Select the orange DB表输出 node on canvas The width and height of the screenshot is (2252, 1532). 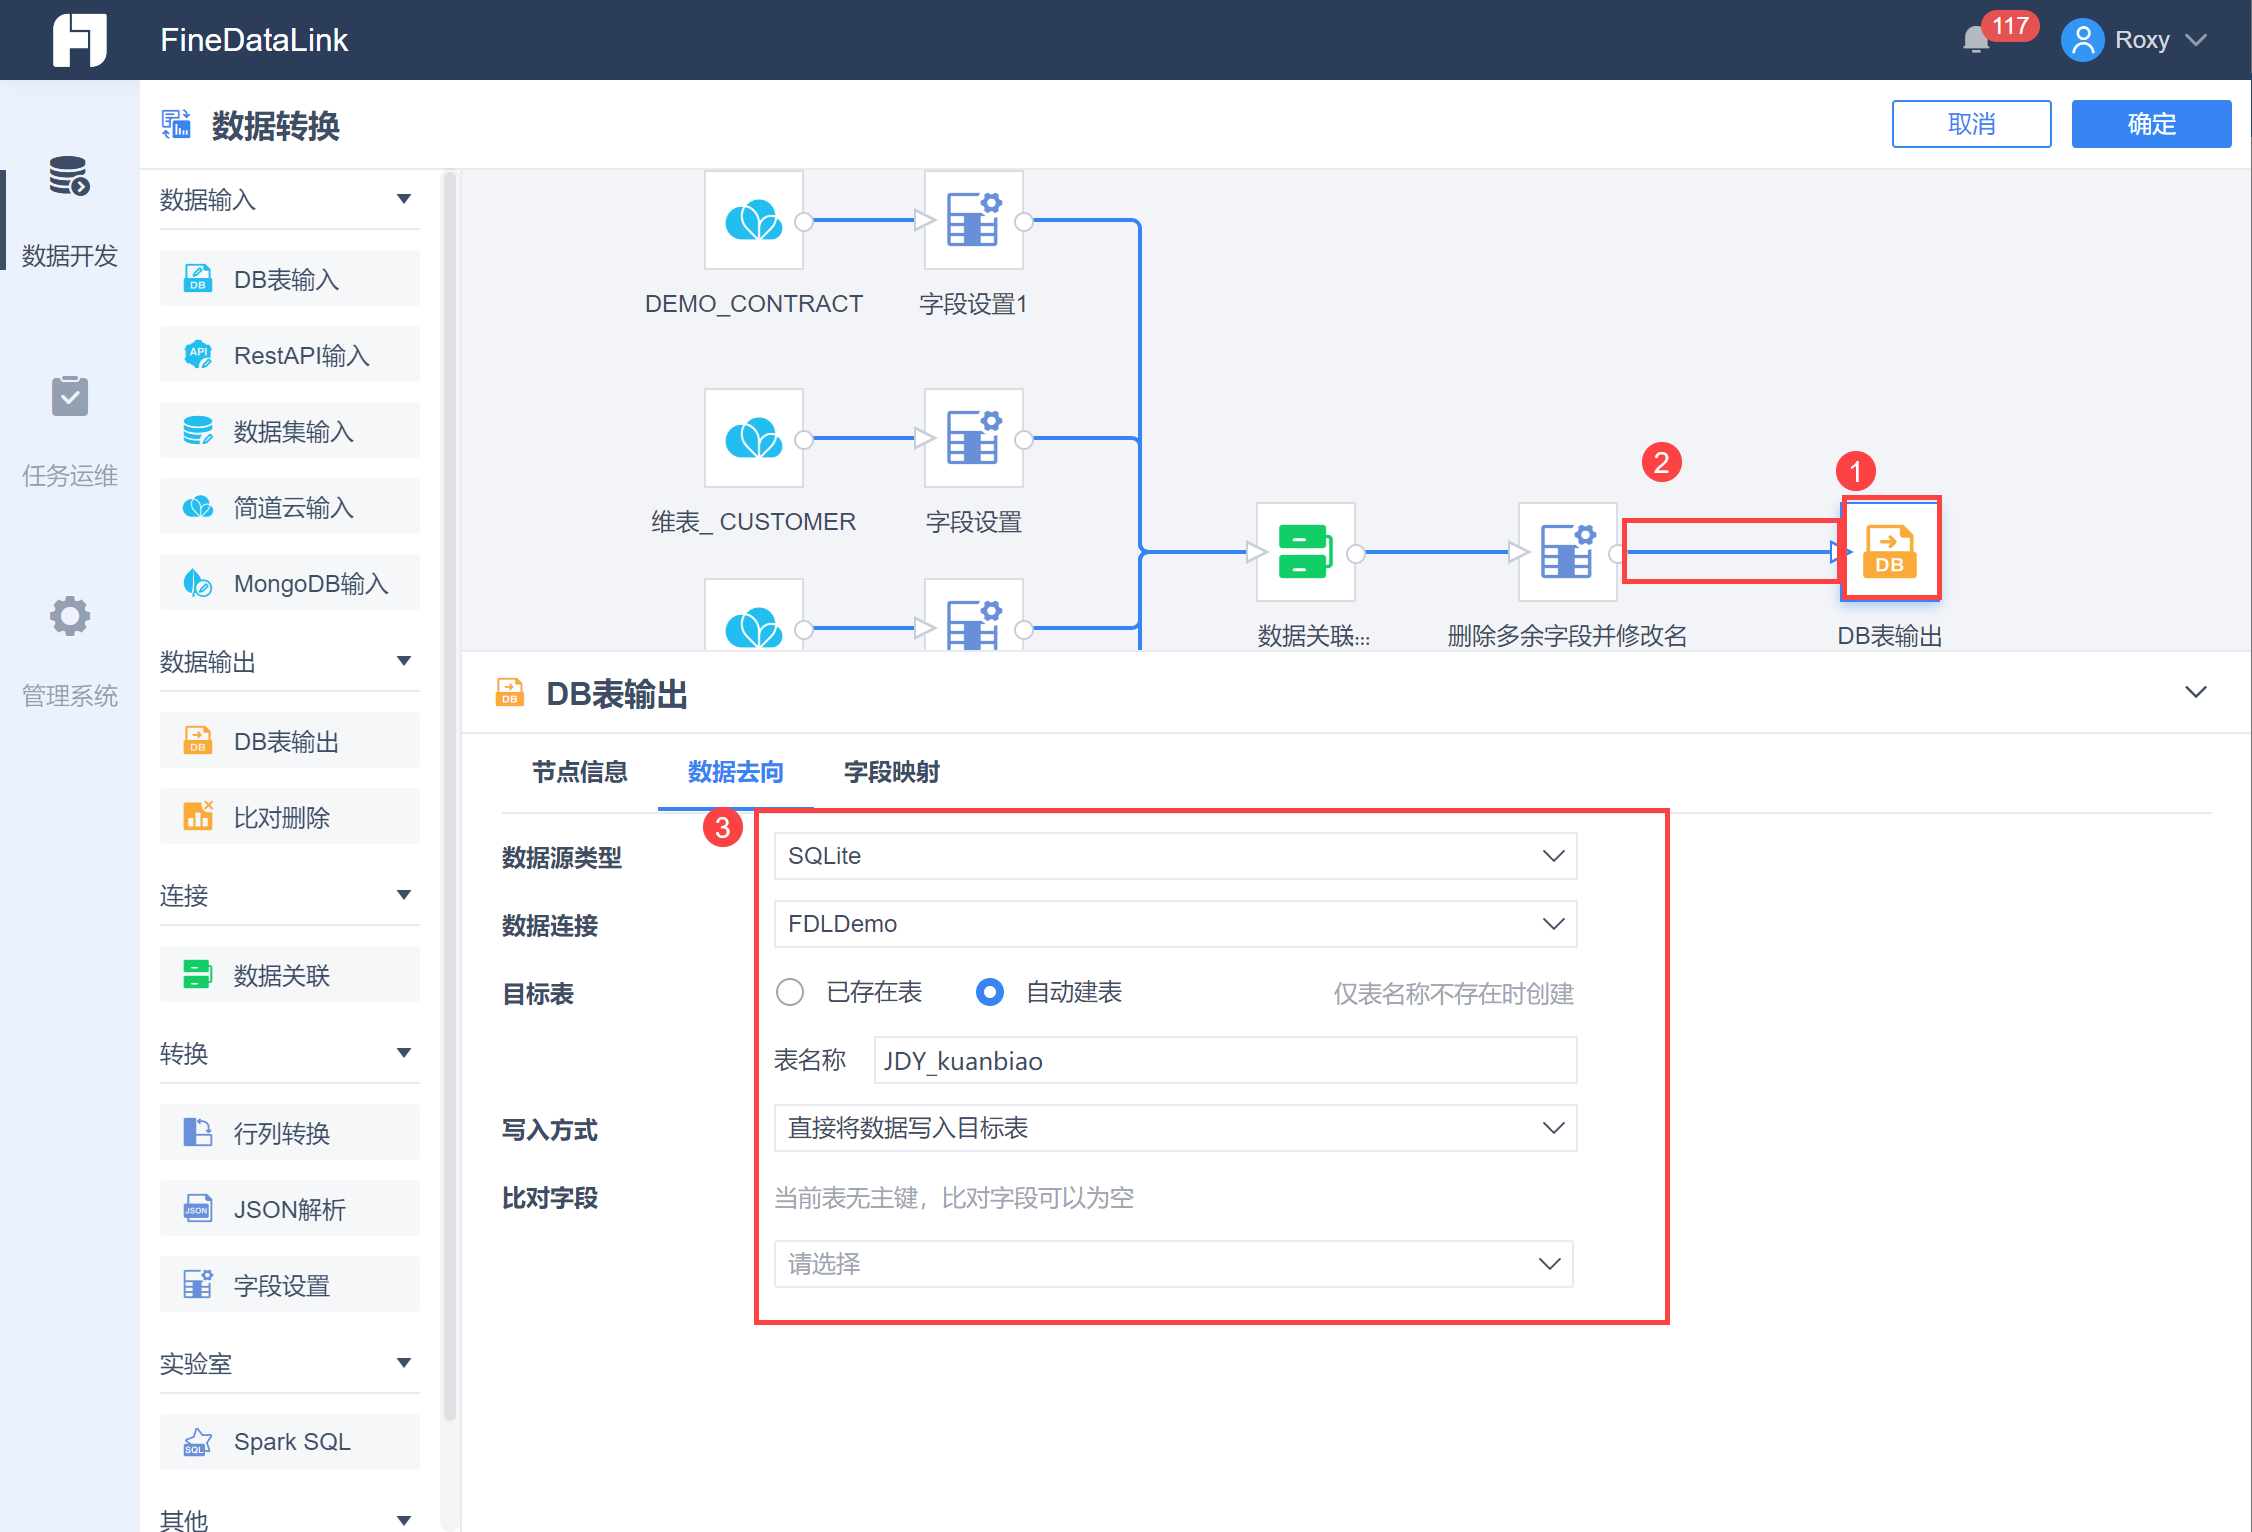[1889, 551]
